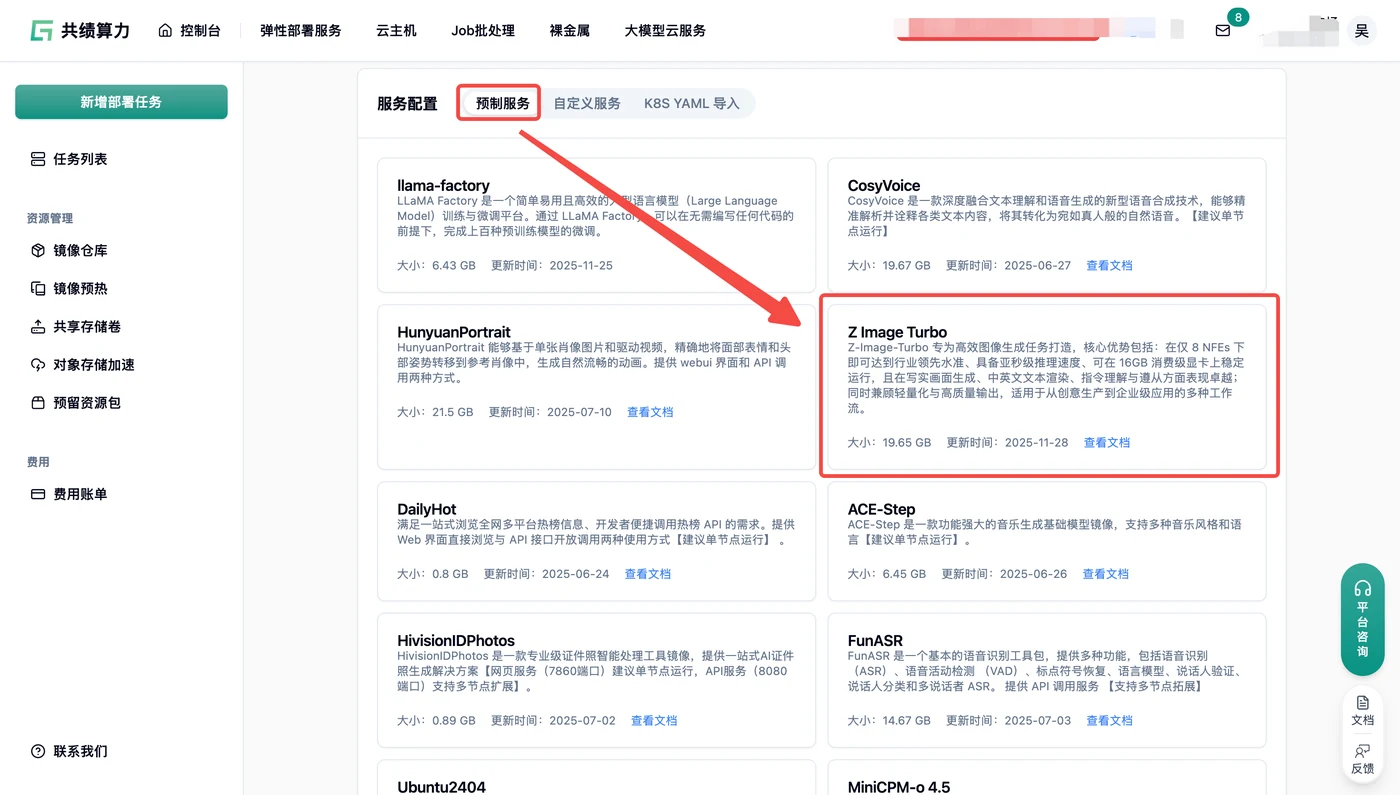
Task: Select the Z Image Turbo service card
Action: pos(1047,387)
